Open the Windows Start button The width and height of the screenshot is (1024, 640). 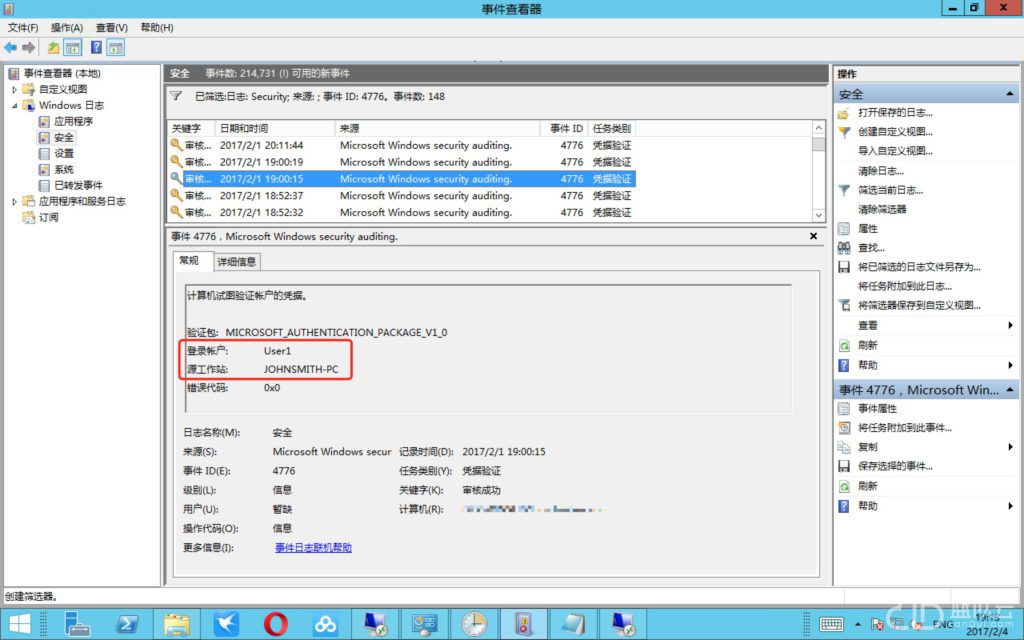coord(20,624)
